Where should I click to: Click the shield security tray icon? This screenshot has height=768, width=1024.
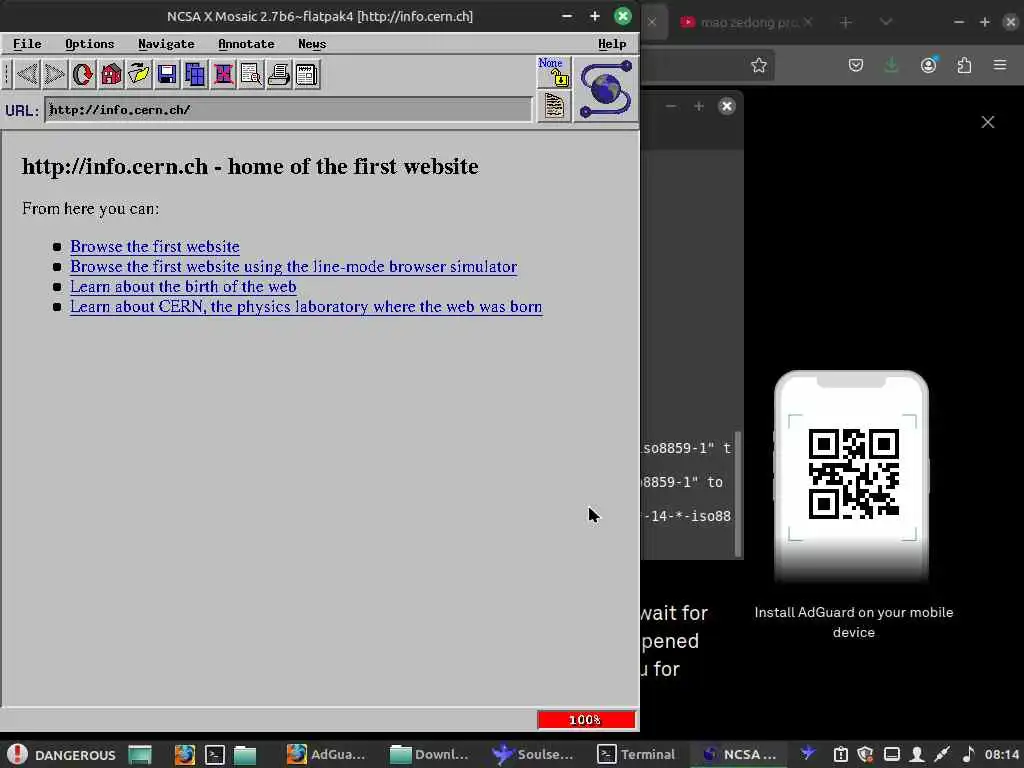pos(865,754)
